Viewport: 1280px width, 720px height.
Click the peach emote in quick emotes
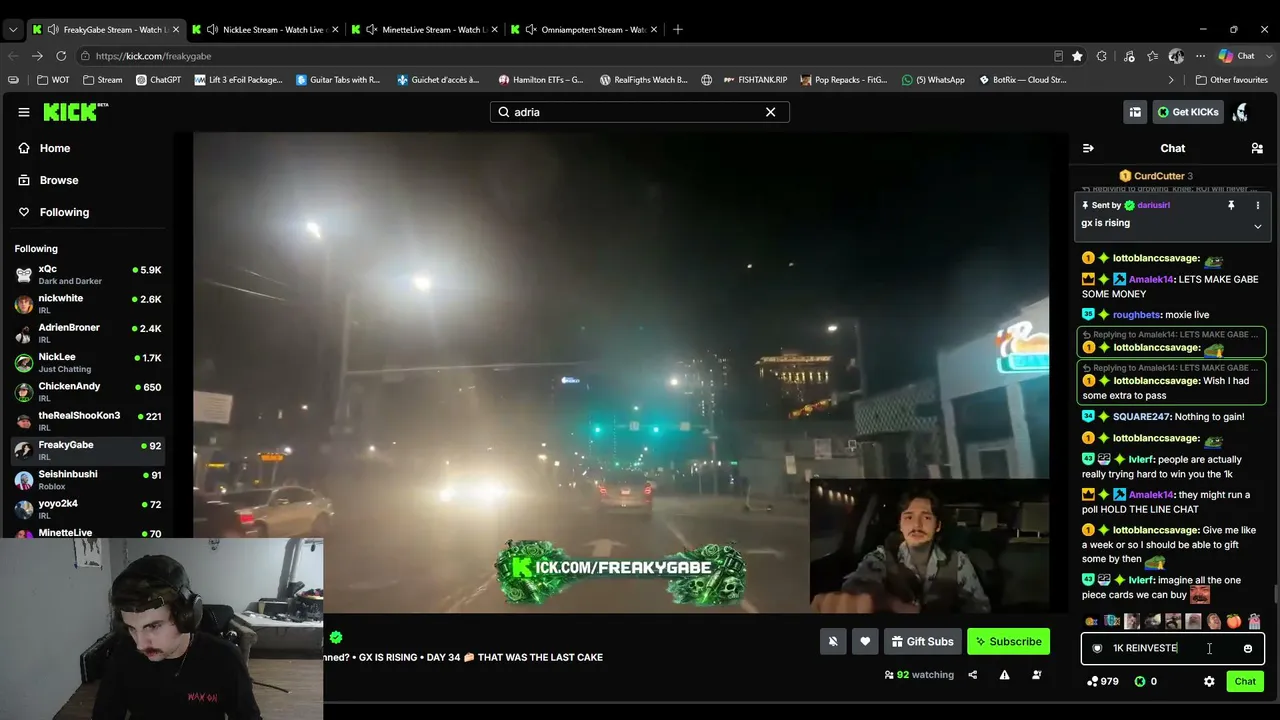1234,622
